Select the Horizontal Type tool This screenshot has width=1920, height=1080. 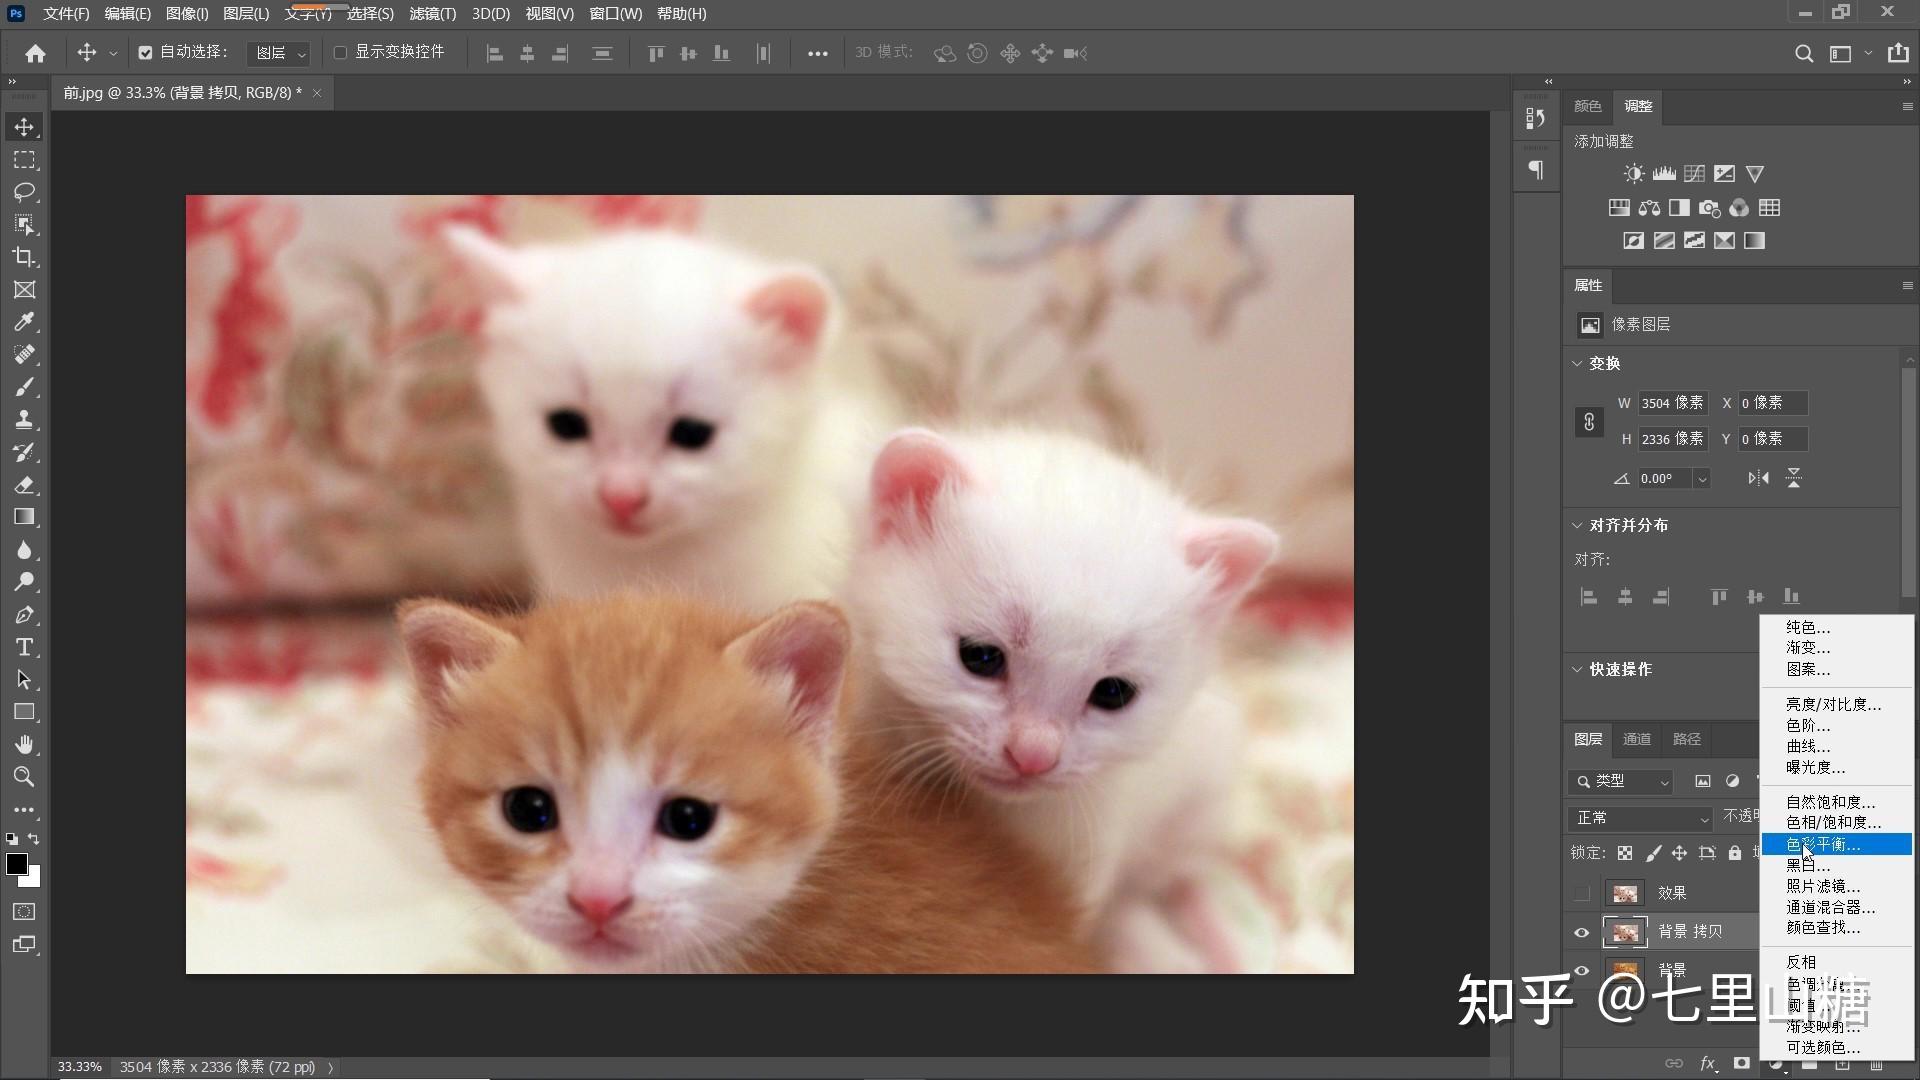pyautogui.click(x=25, y=647)
